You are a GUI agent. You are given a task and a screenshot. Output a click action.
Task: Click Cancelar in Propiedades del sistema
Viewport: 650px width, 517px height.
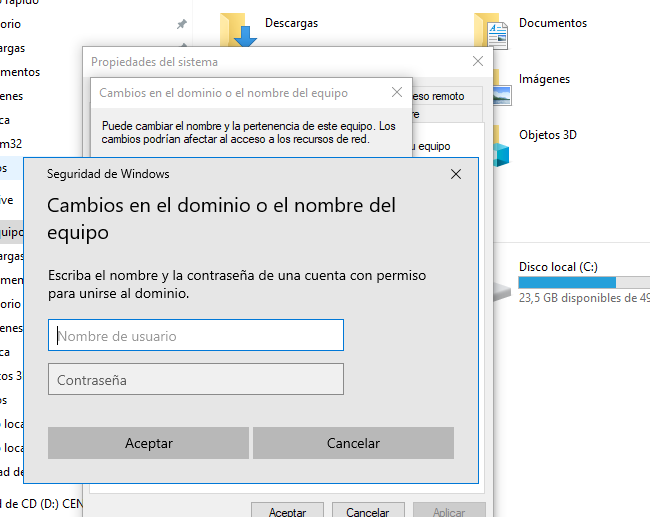coord(368,511)
